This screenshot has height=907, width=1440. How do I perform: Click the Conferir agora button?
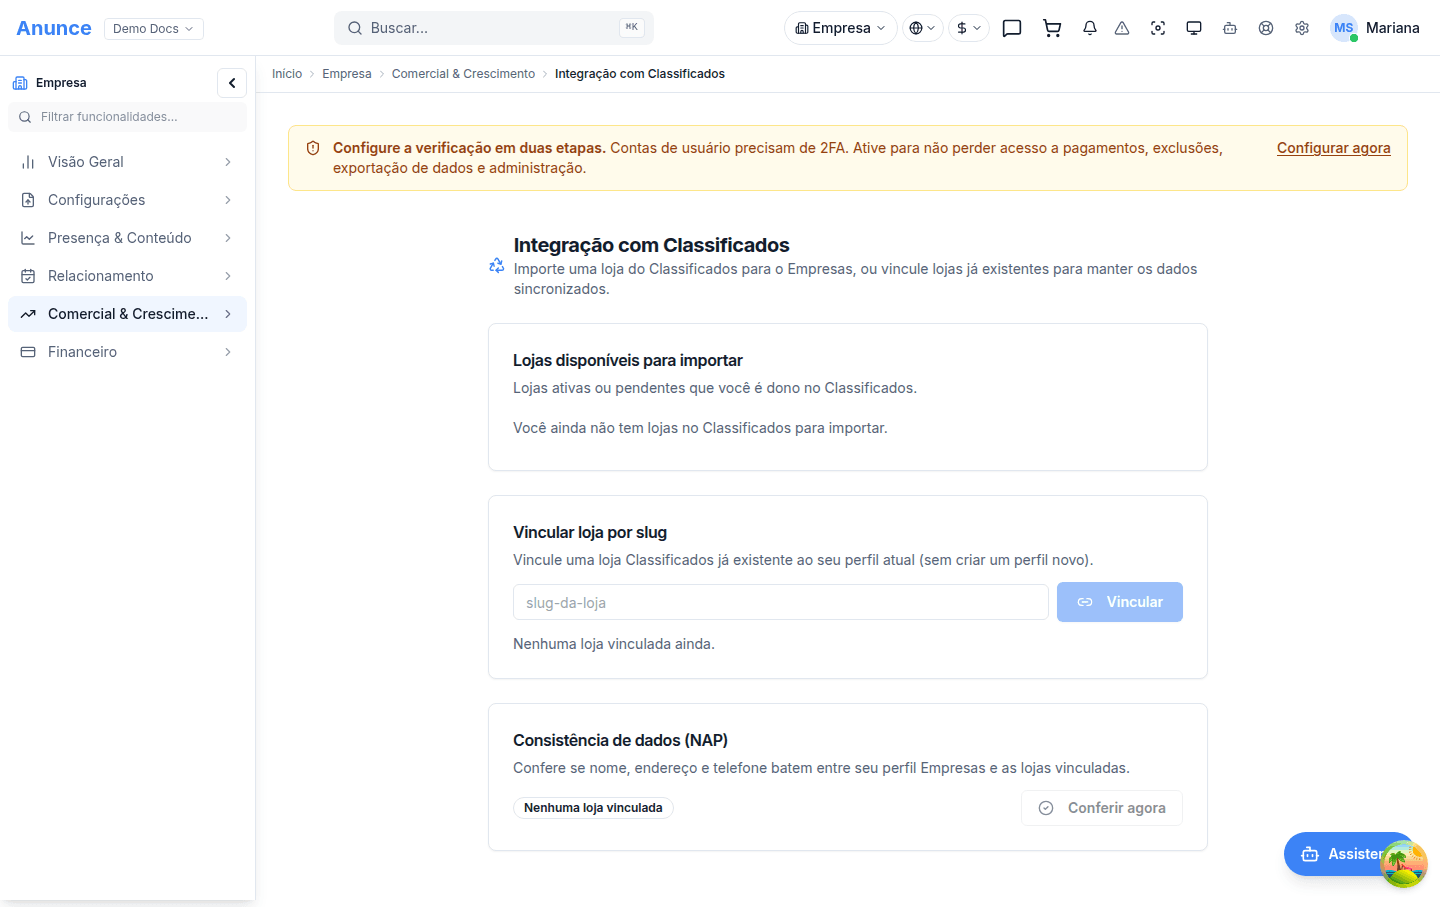1102,808
